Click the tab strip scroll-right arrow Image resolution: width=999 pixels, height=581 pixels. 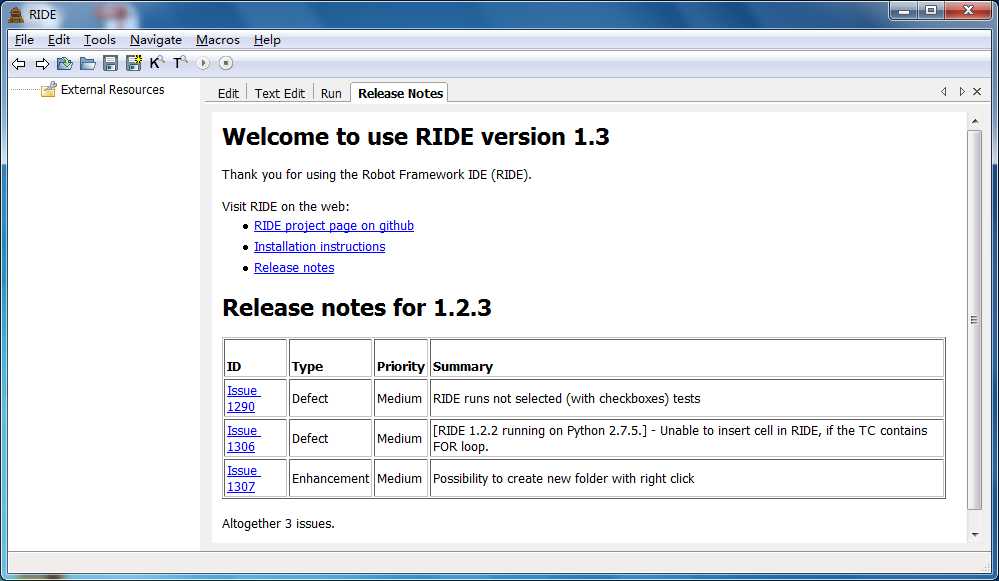(961, 92)
